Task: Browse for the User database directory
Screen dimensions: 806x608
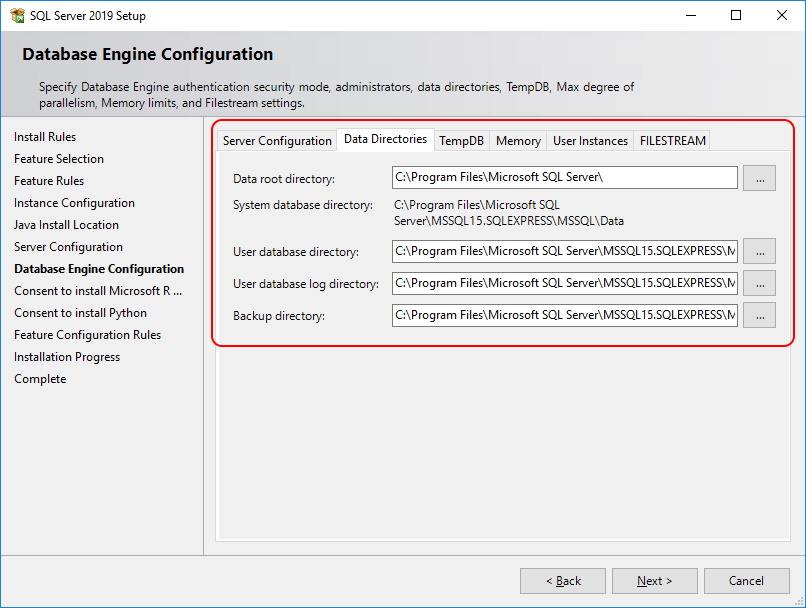Action: point(759,251)
